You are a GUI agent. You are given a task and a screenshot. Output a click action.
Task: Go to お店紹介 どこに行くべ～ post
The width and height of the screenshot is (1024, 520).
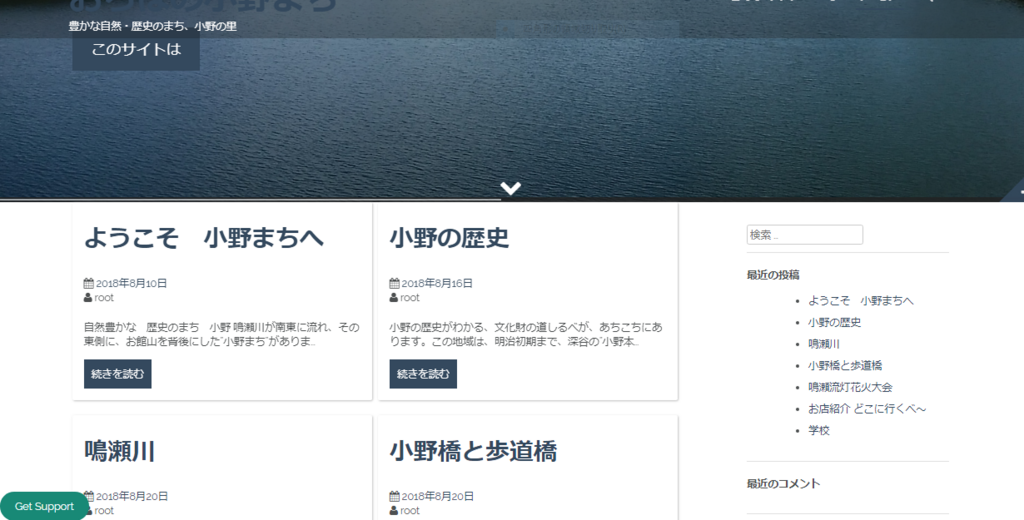(x=867, y=408)
